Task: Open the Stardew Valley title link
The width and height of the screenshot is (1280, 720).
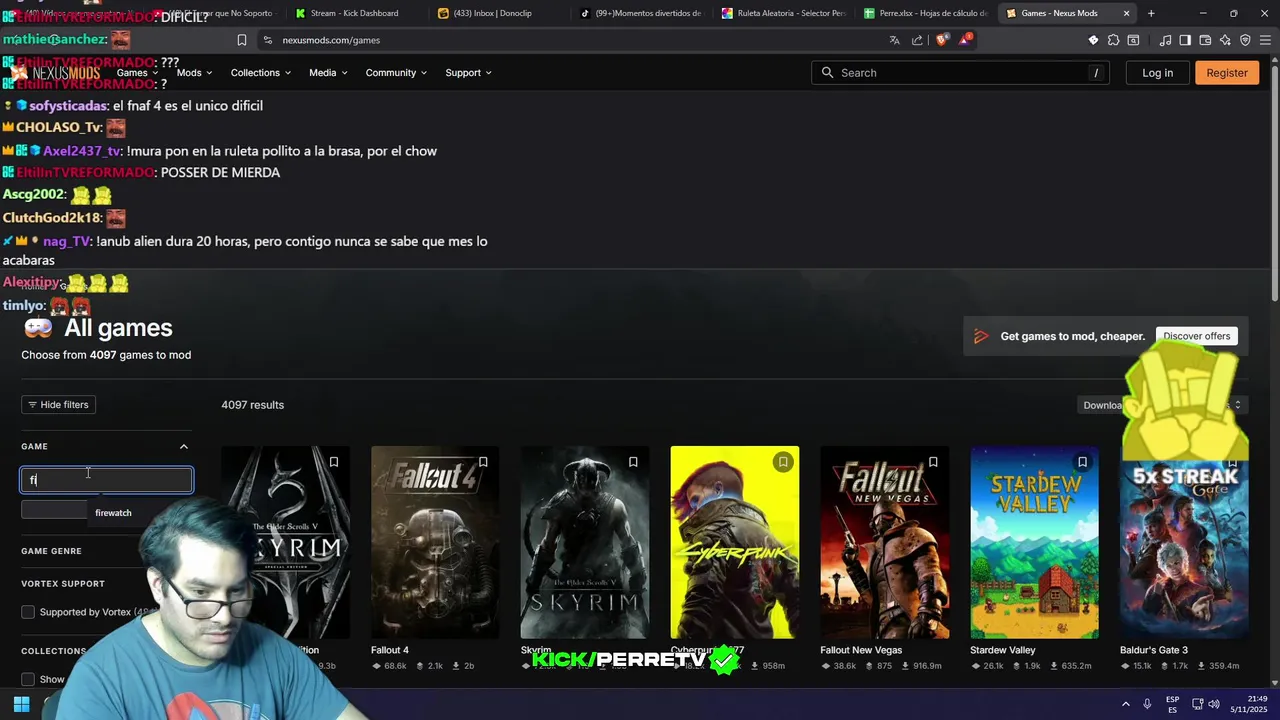Action: 1002,650
